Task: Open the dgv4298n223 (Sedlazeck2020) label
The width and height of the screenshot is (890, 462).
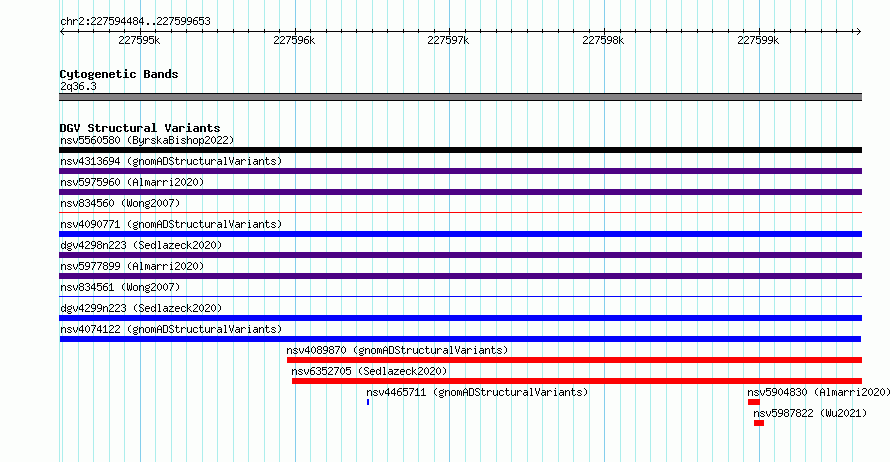Action: [141, 245]
